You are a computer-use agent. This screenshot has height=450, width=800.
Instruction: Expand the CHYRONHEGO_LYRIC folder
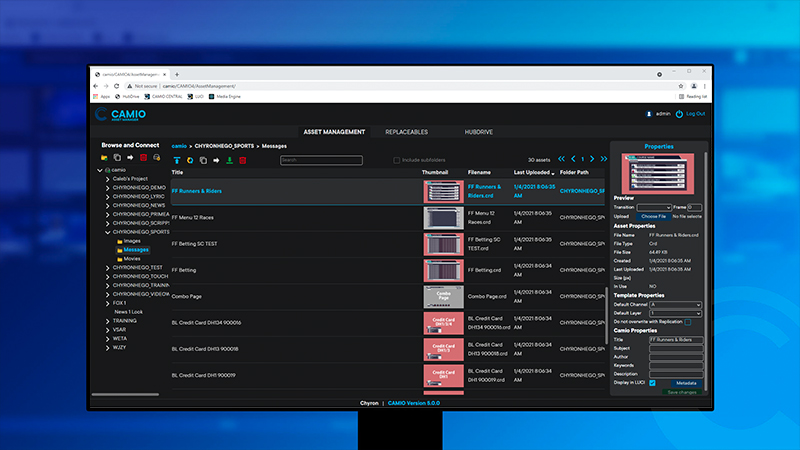point(108,196)
